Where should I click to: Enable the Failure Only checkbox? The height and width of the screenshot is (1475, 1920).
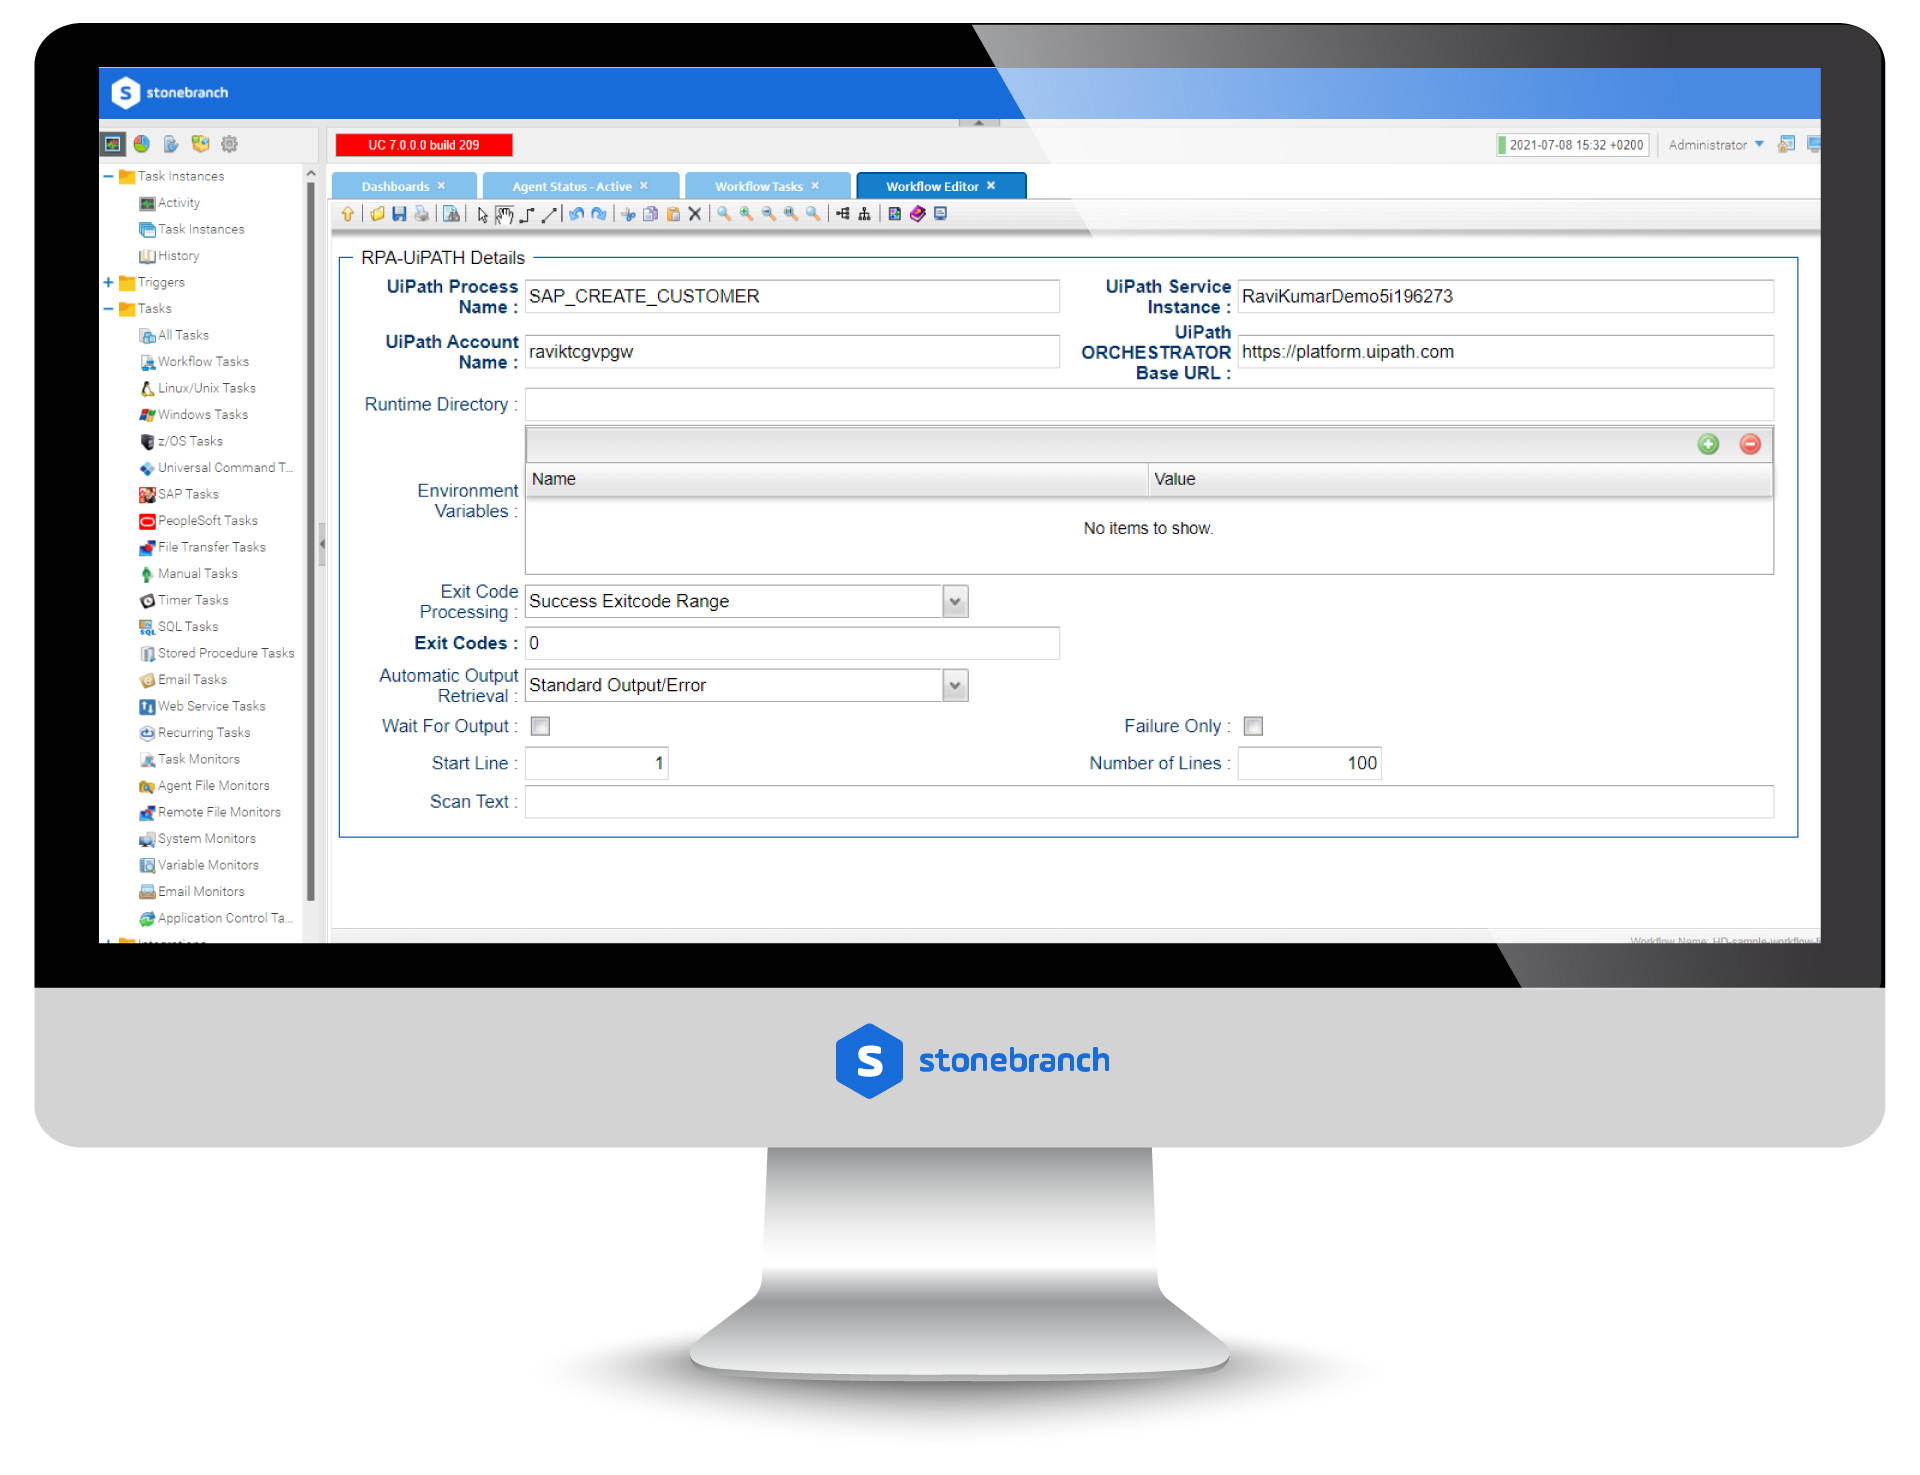pos(1253,726)
